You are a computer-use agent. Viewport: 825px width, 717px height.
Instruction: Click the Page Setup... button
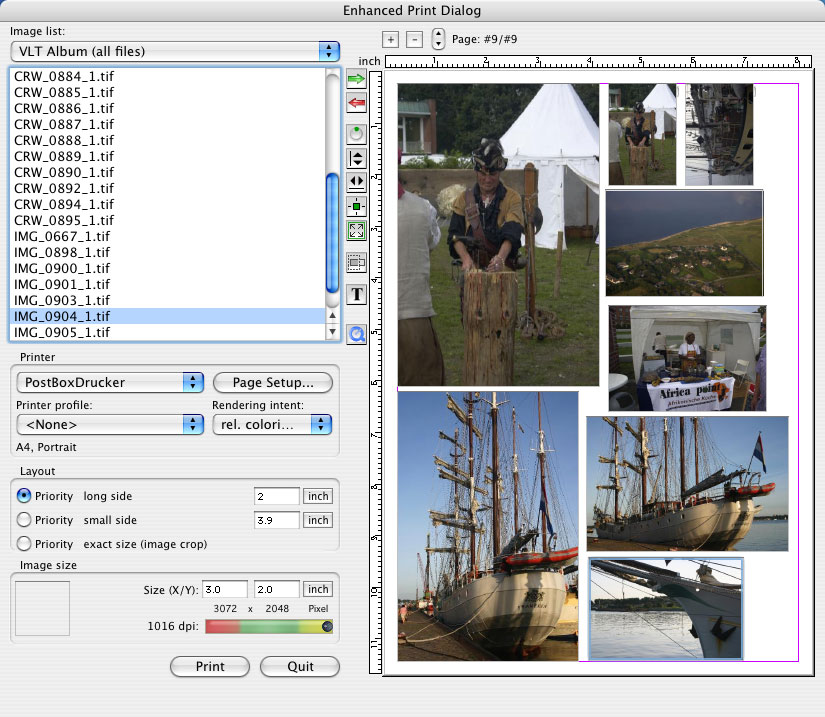point(272,382)
